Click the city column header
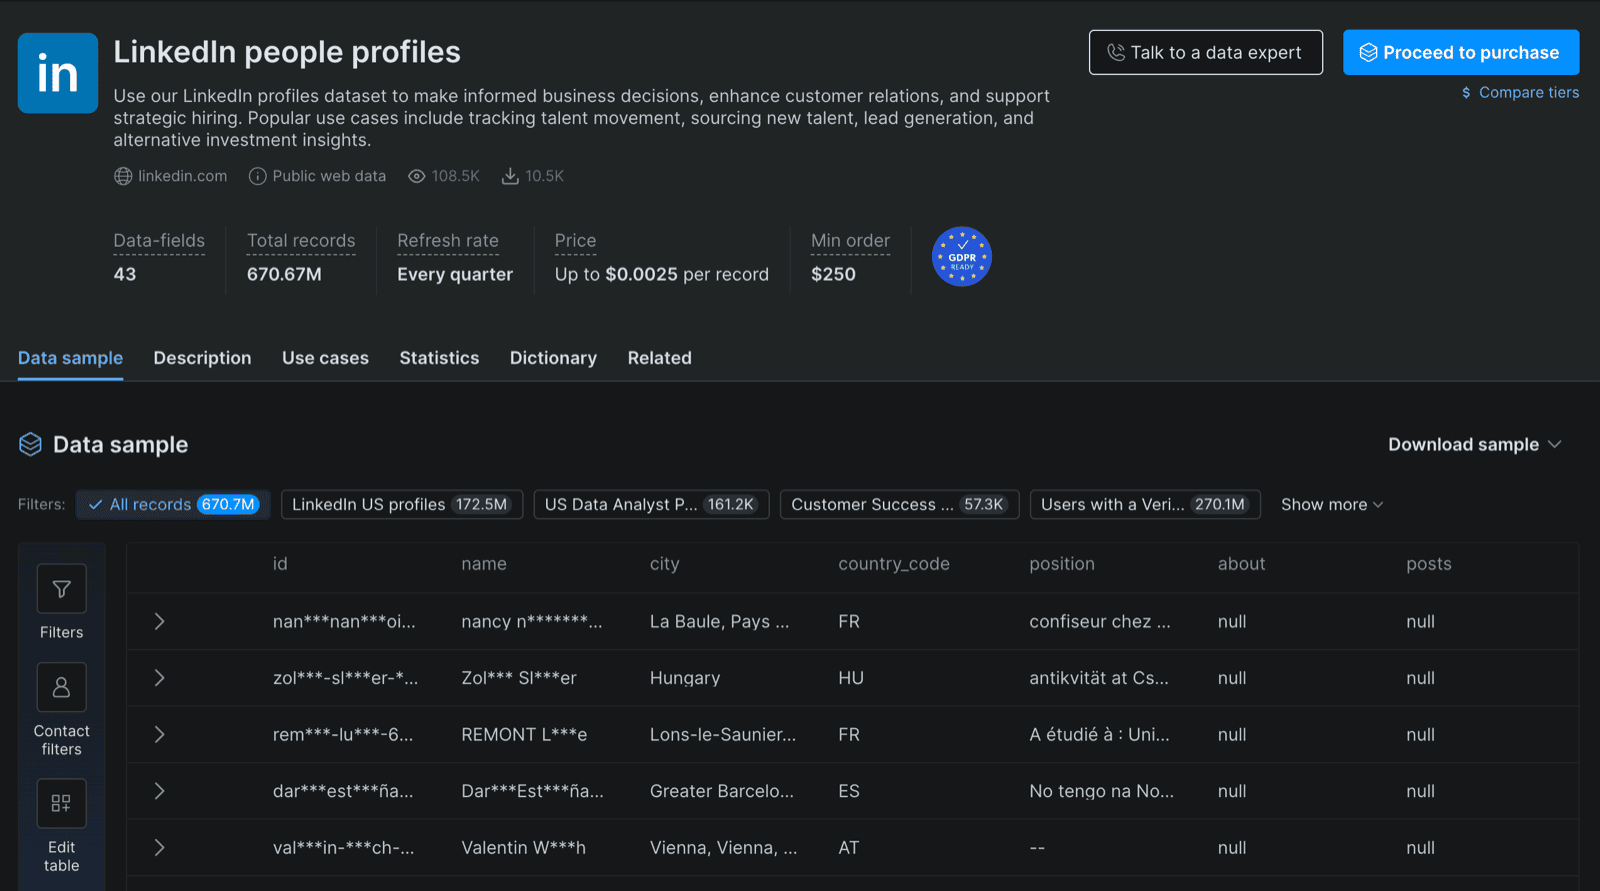1600x891 pixels. pyautogui.click(x=664, y=564)
